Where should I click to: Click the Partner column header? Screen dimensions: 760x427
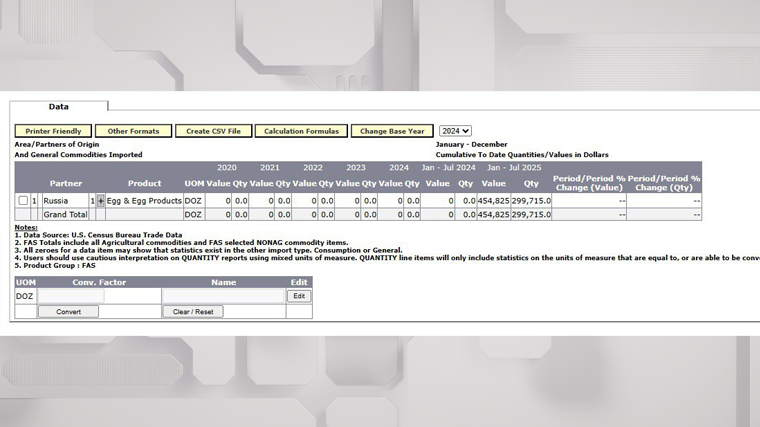[66, 183]
